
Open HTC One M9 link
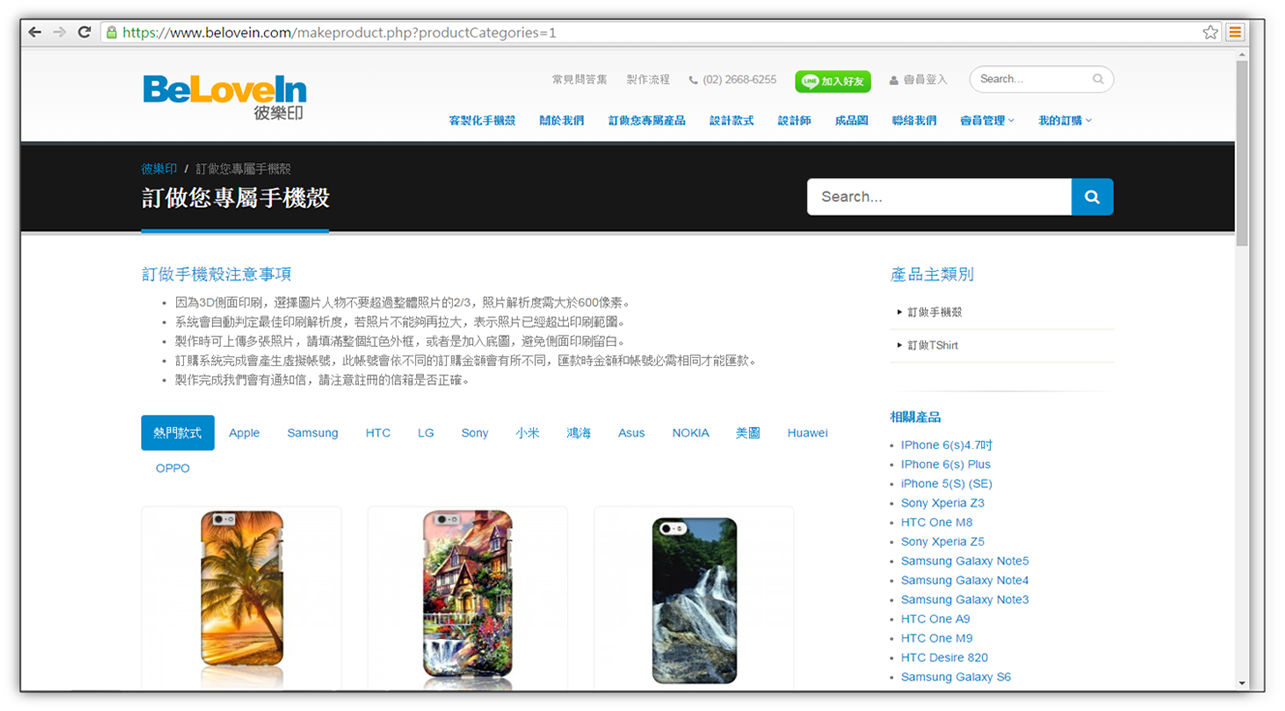coord(937,638)
